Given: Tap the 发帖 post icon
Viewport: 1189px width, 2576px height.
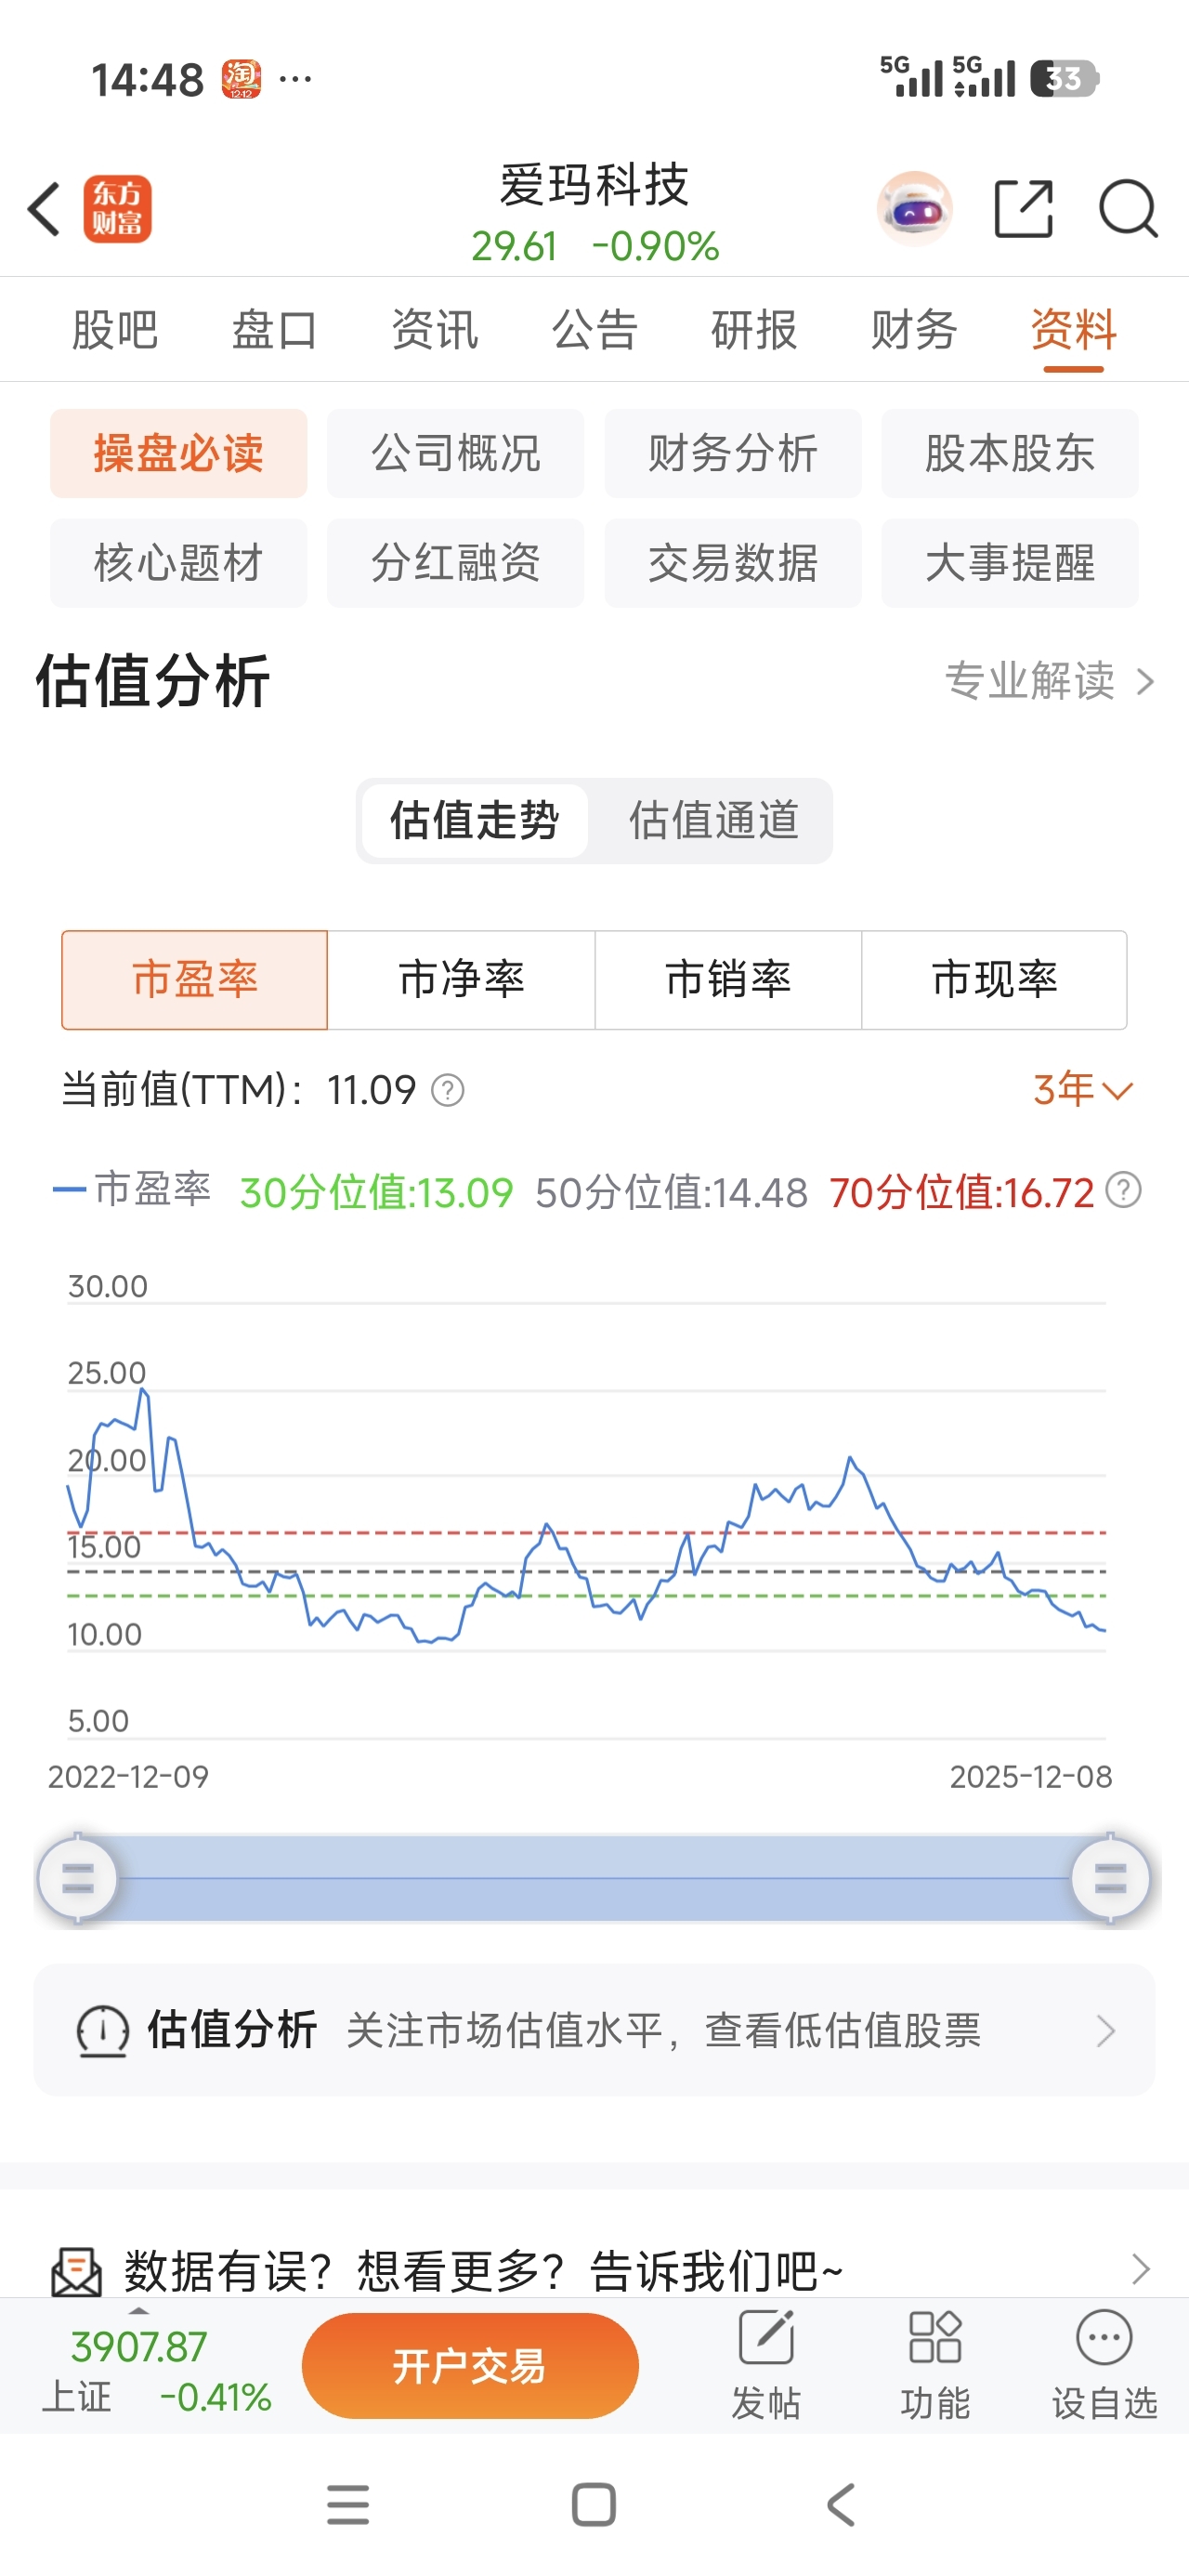Looking at the screenshot, I should (766, 2337).
